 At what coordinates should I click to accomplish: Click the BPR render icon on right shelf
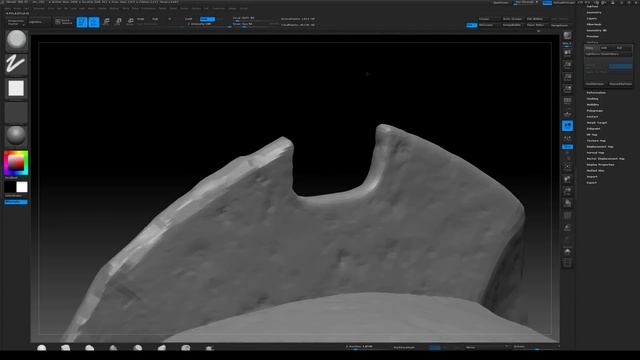click(567, 36)
